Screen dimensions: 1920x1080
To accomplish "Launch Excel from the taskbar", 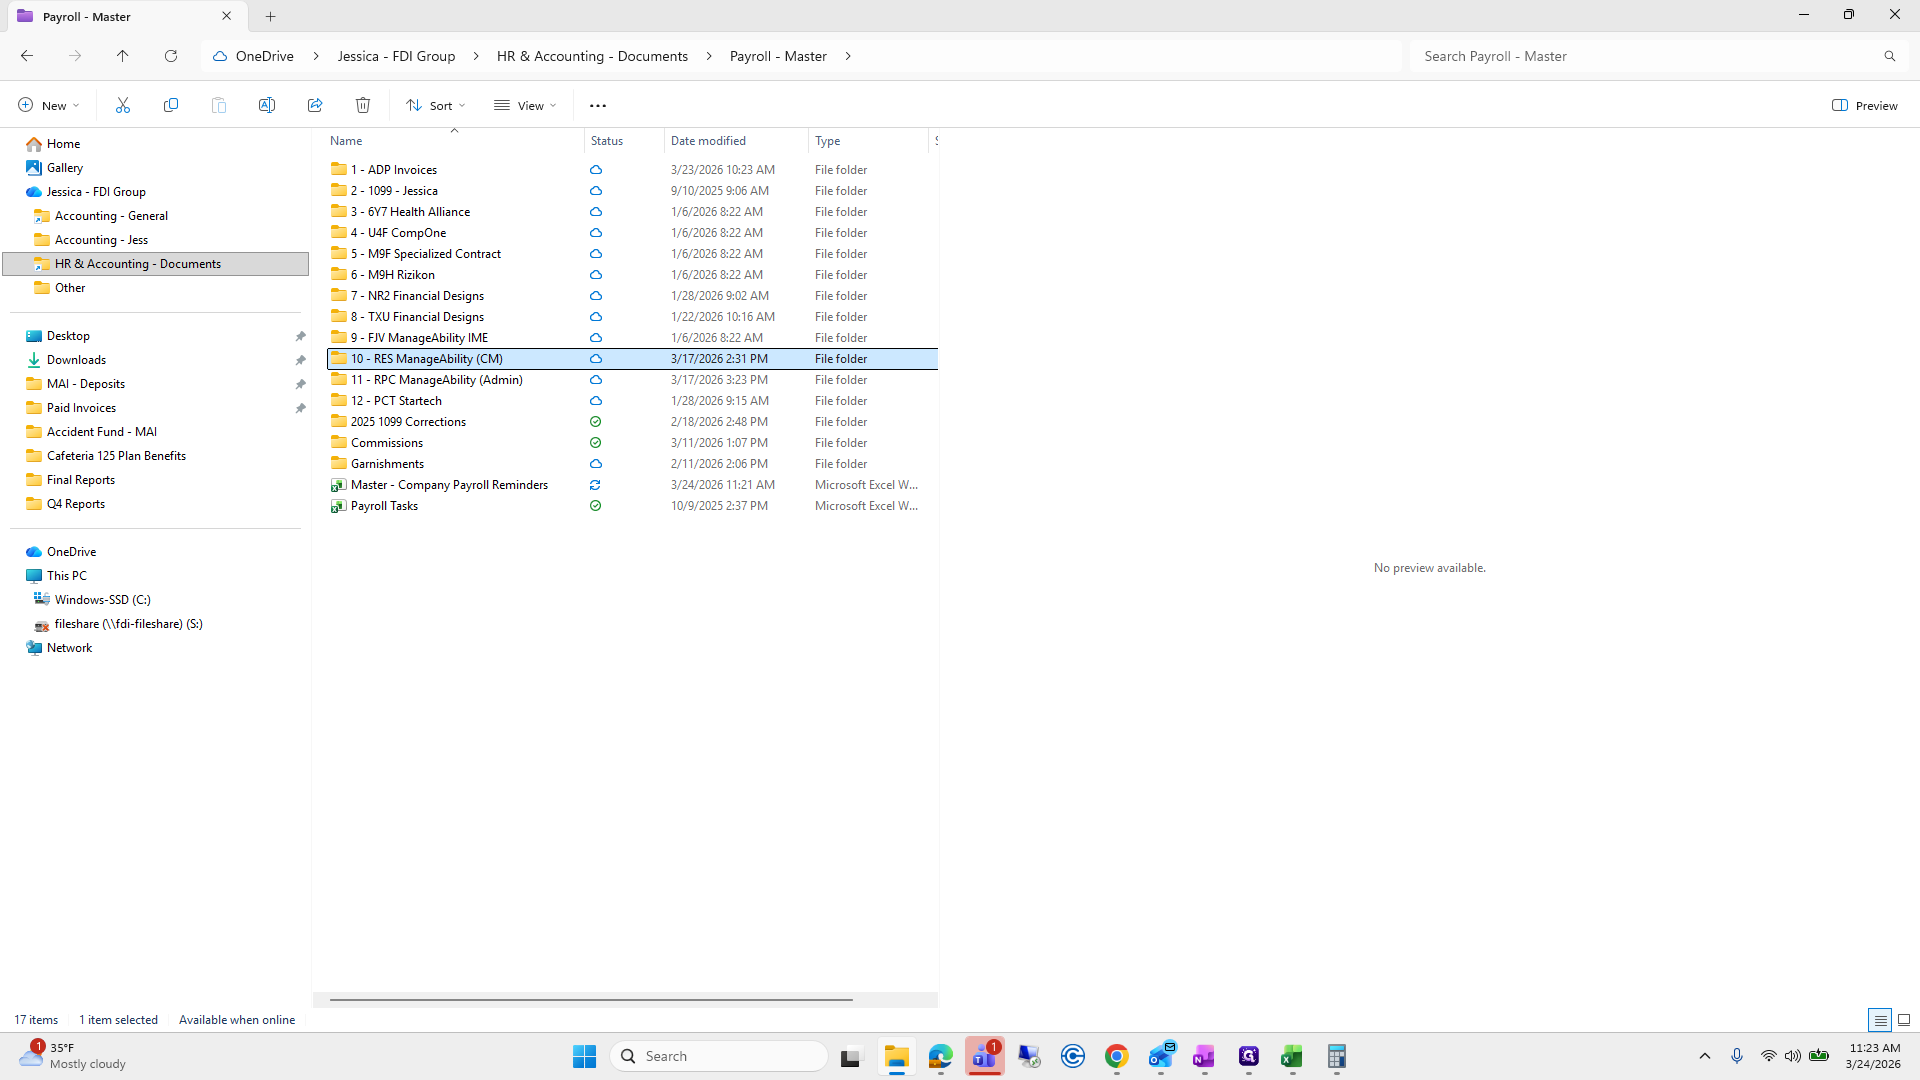I will pyautogui.click(x=1291, y=1056).
